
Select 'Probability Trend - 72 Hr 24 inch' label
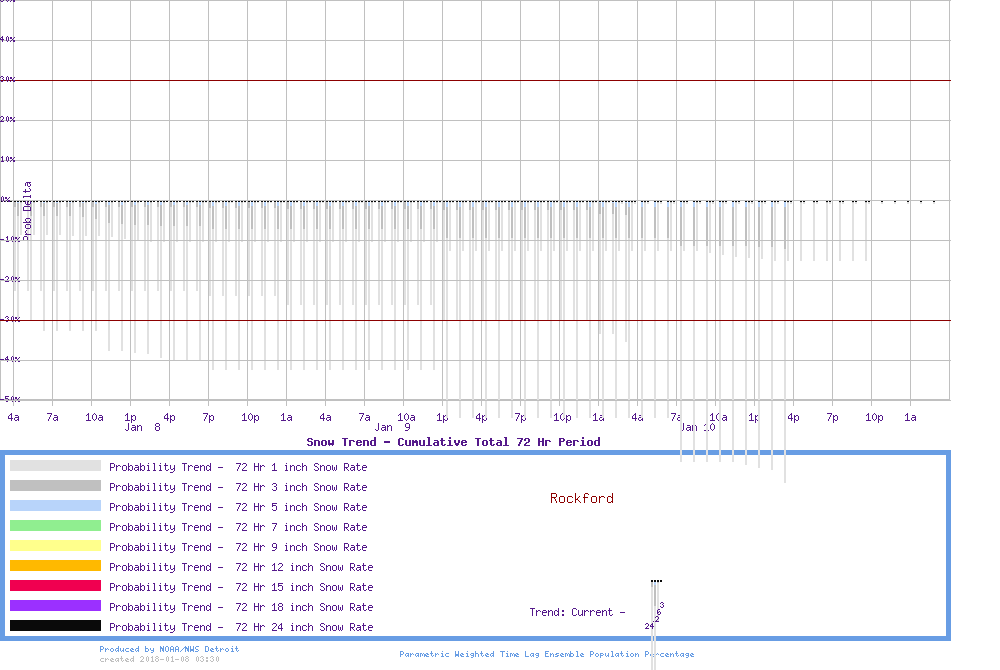pyautogui.click(x=241, y=627)
